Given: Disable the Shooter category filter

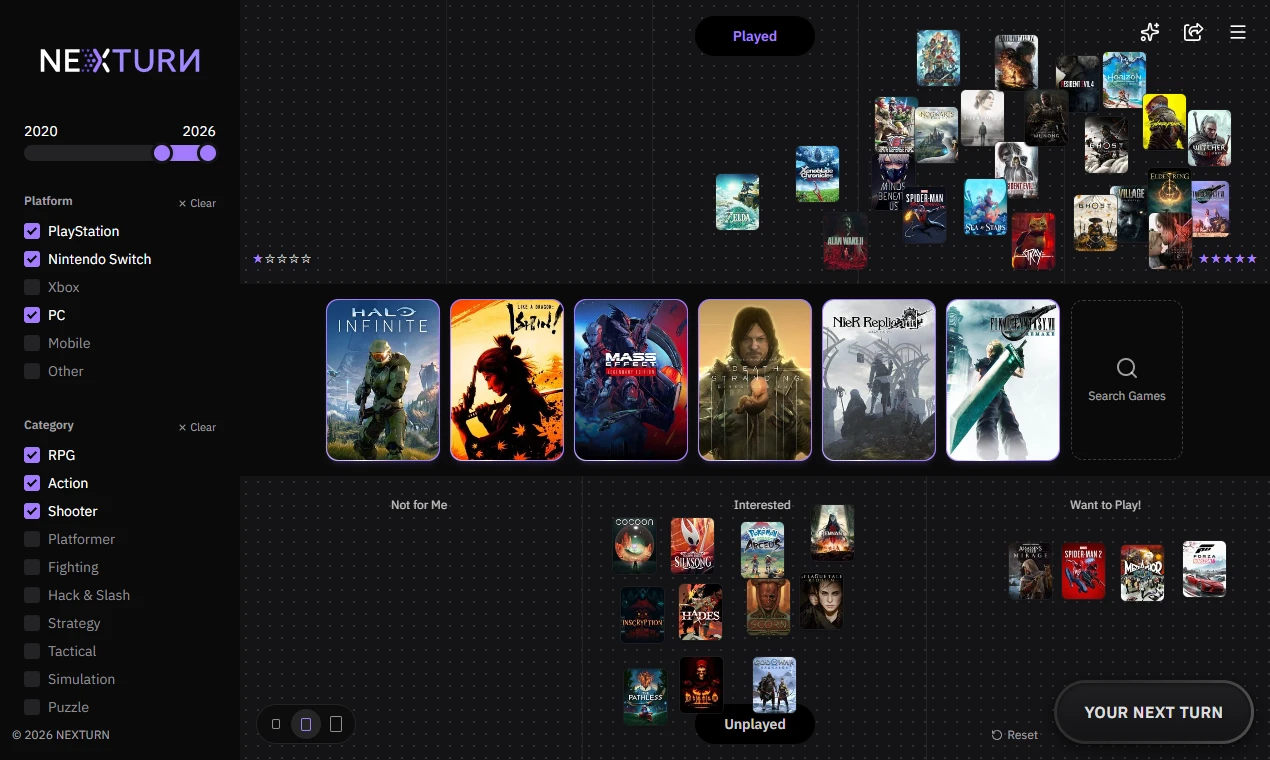Looking at the screenshot, I should pos(32,511).
